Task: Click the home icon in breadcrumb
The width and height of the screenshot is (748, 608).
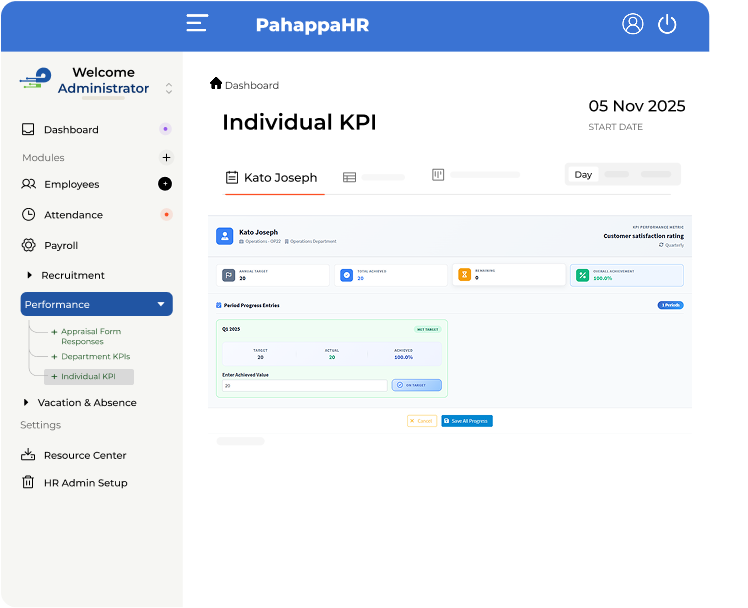Action: point(216,84)
